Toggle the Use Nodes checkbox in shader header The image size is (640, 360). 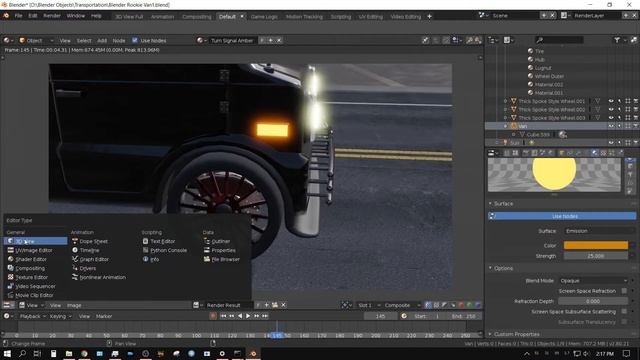tap(135, 40)
